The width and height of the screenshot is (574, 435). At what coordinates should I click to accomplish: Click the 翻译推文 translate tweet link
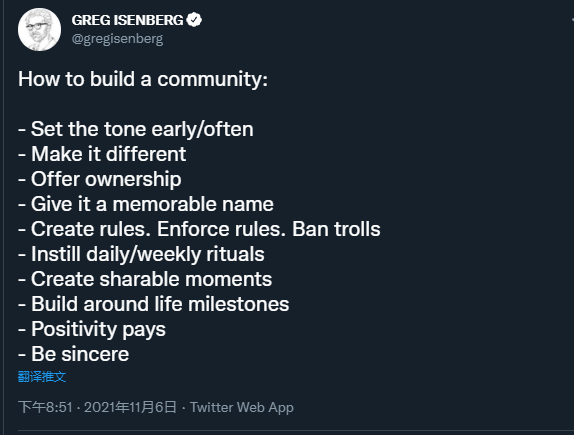tap(42, 376)
